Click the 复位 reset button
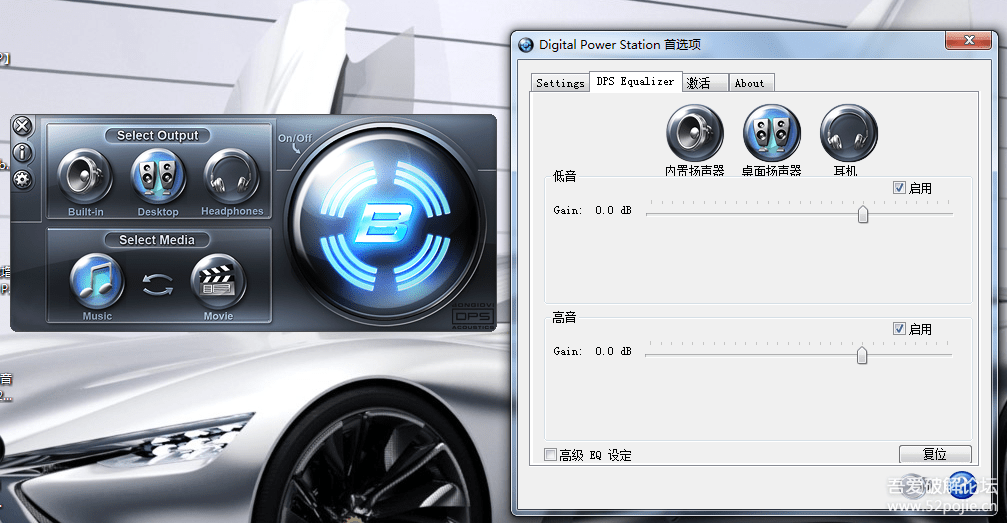 934,454
